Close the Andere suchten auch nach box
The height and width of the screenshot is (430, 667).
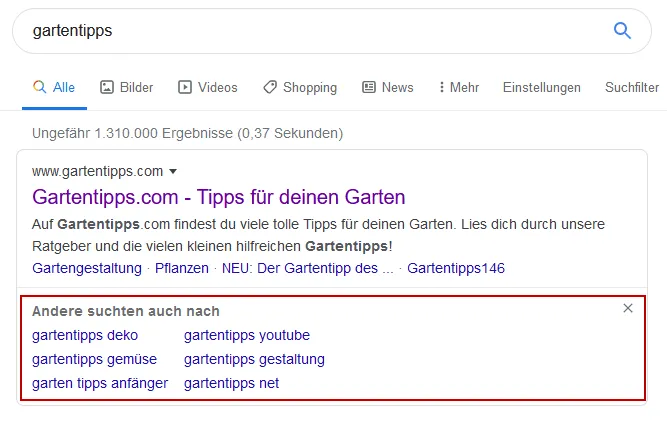tap(628, 308)
